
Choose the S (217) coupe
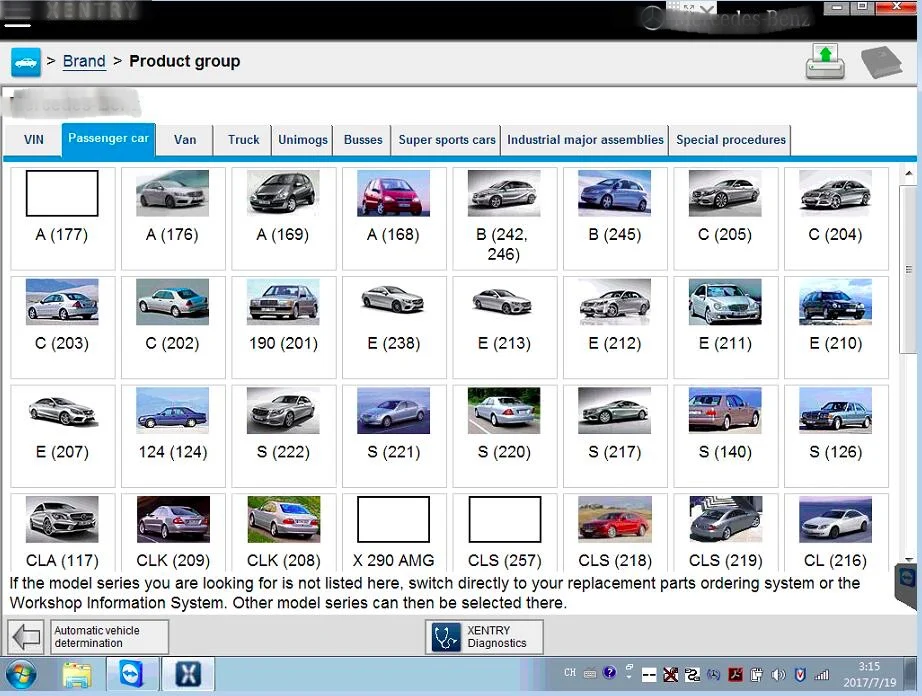(615, 436)
